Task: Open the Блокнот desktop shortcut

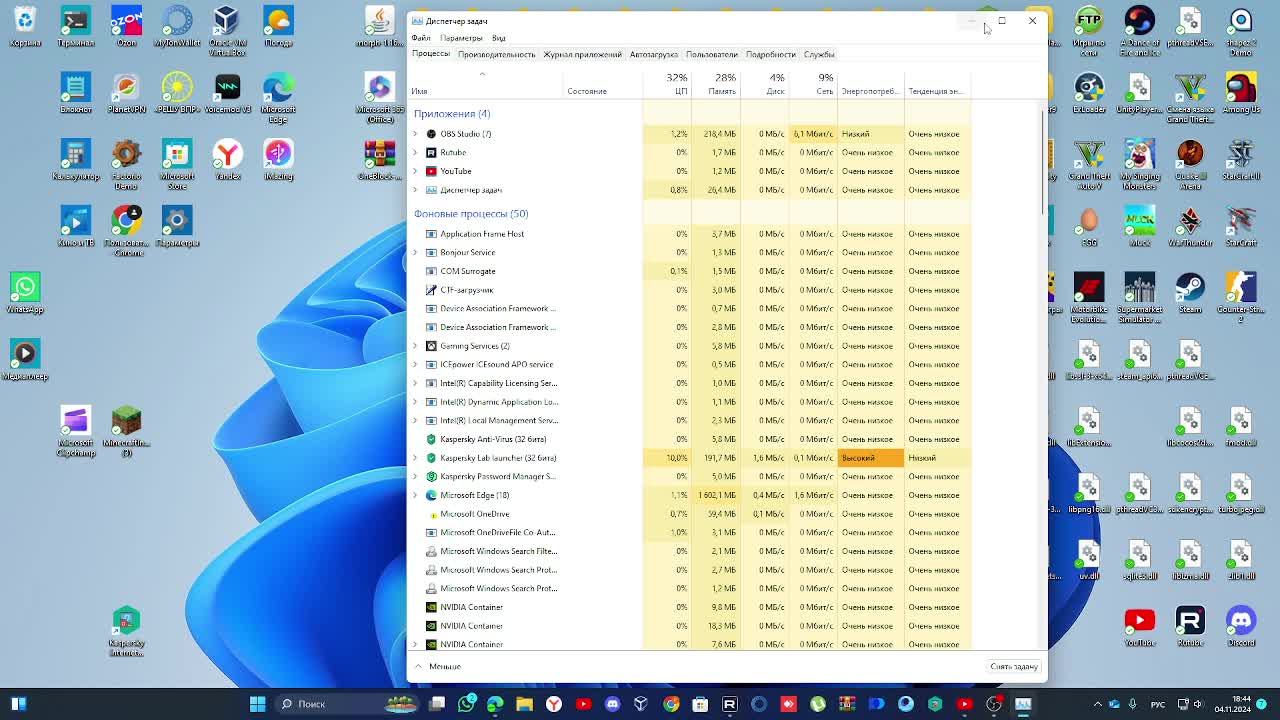Action: click(76, 93)
